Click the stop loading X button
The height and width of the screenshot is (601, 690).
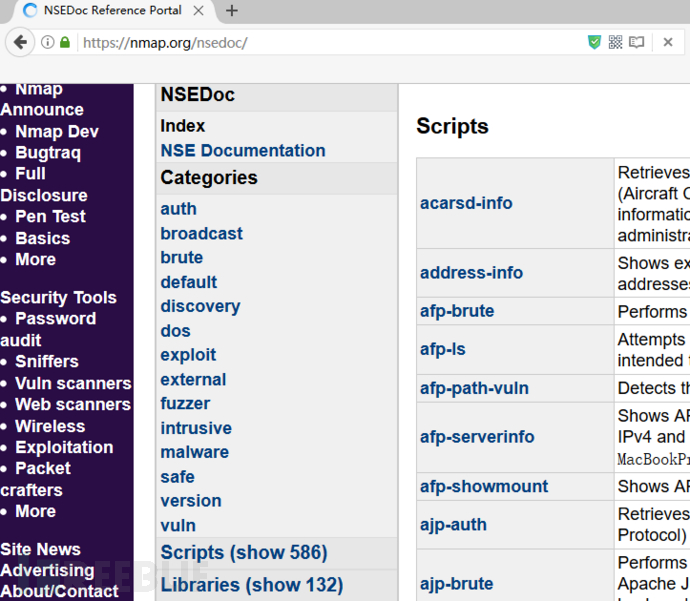pos(668,43)
